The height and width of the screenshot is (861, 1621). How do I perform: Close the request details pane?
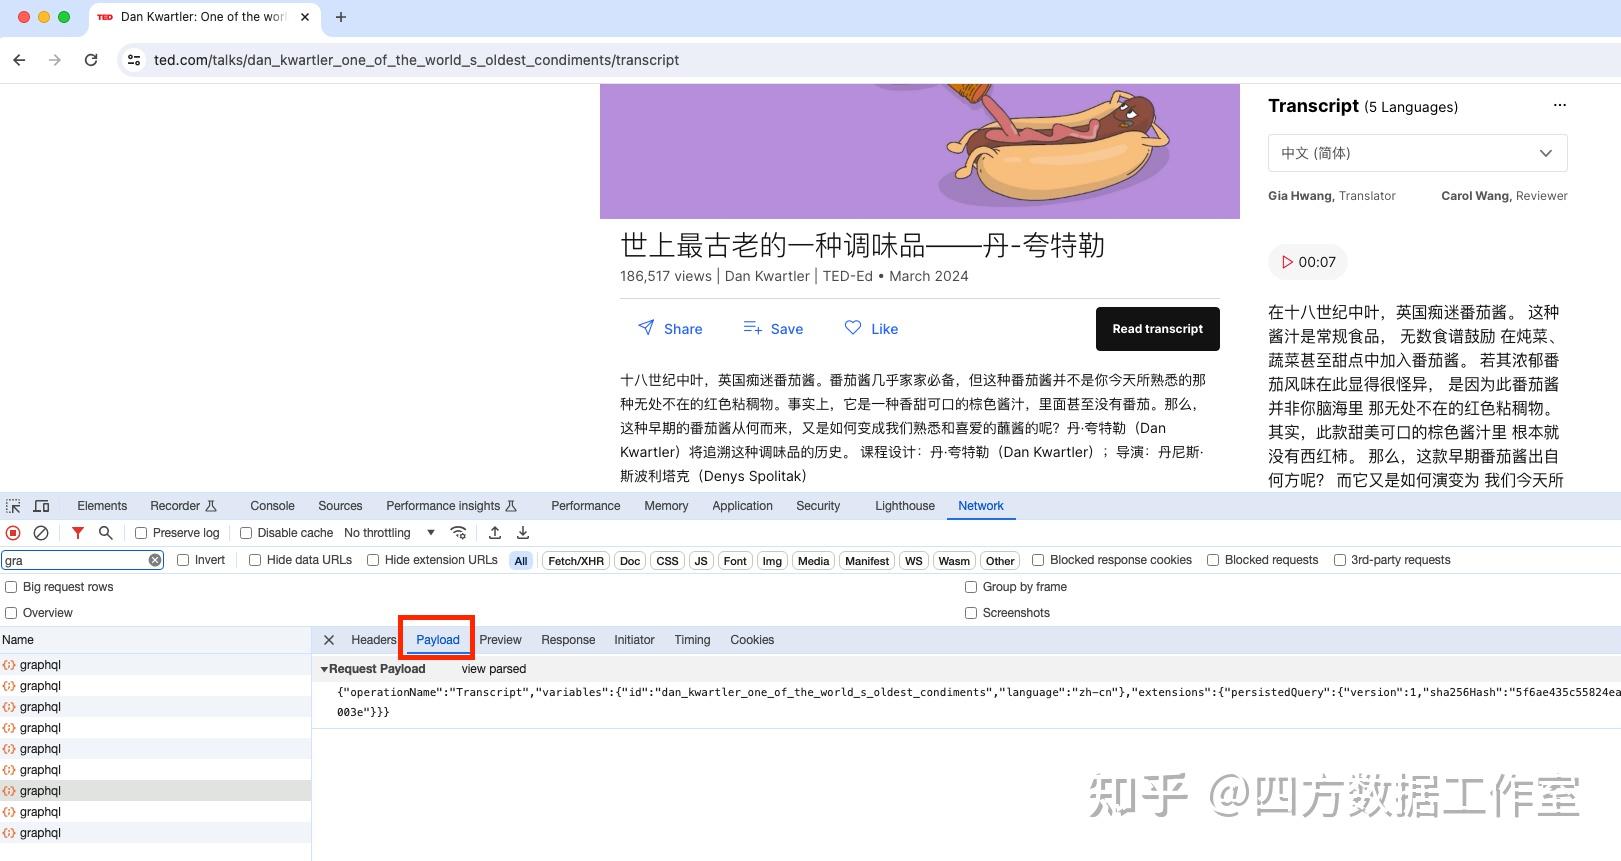pos(329,640)
